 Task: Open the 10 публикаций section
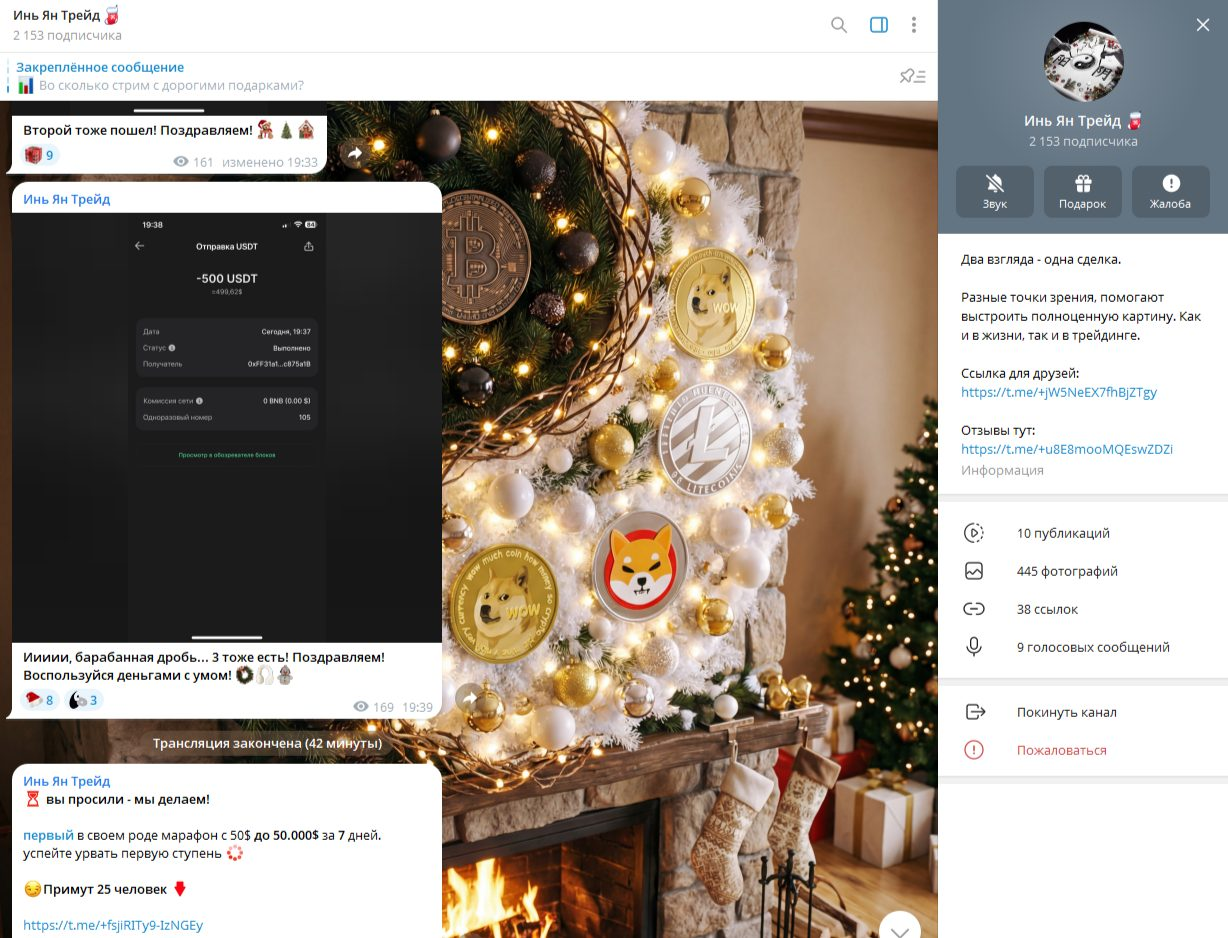(x=1083, y=533)
